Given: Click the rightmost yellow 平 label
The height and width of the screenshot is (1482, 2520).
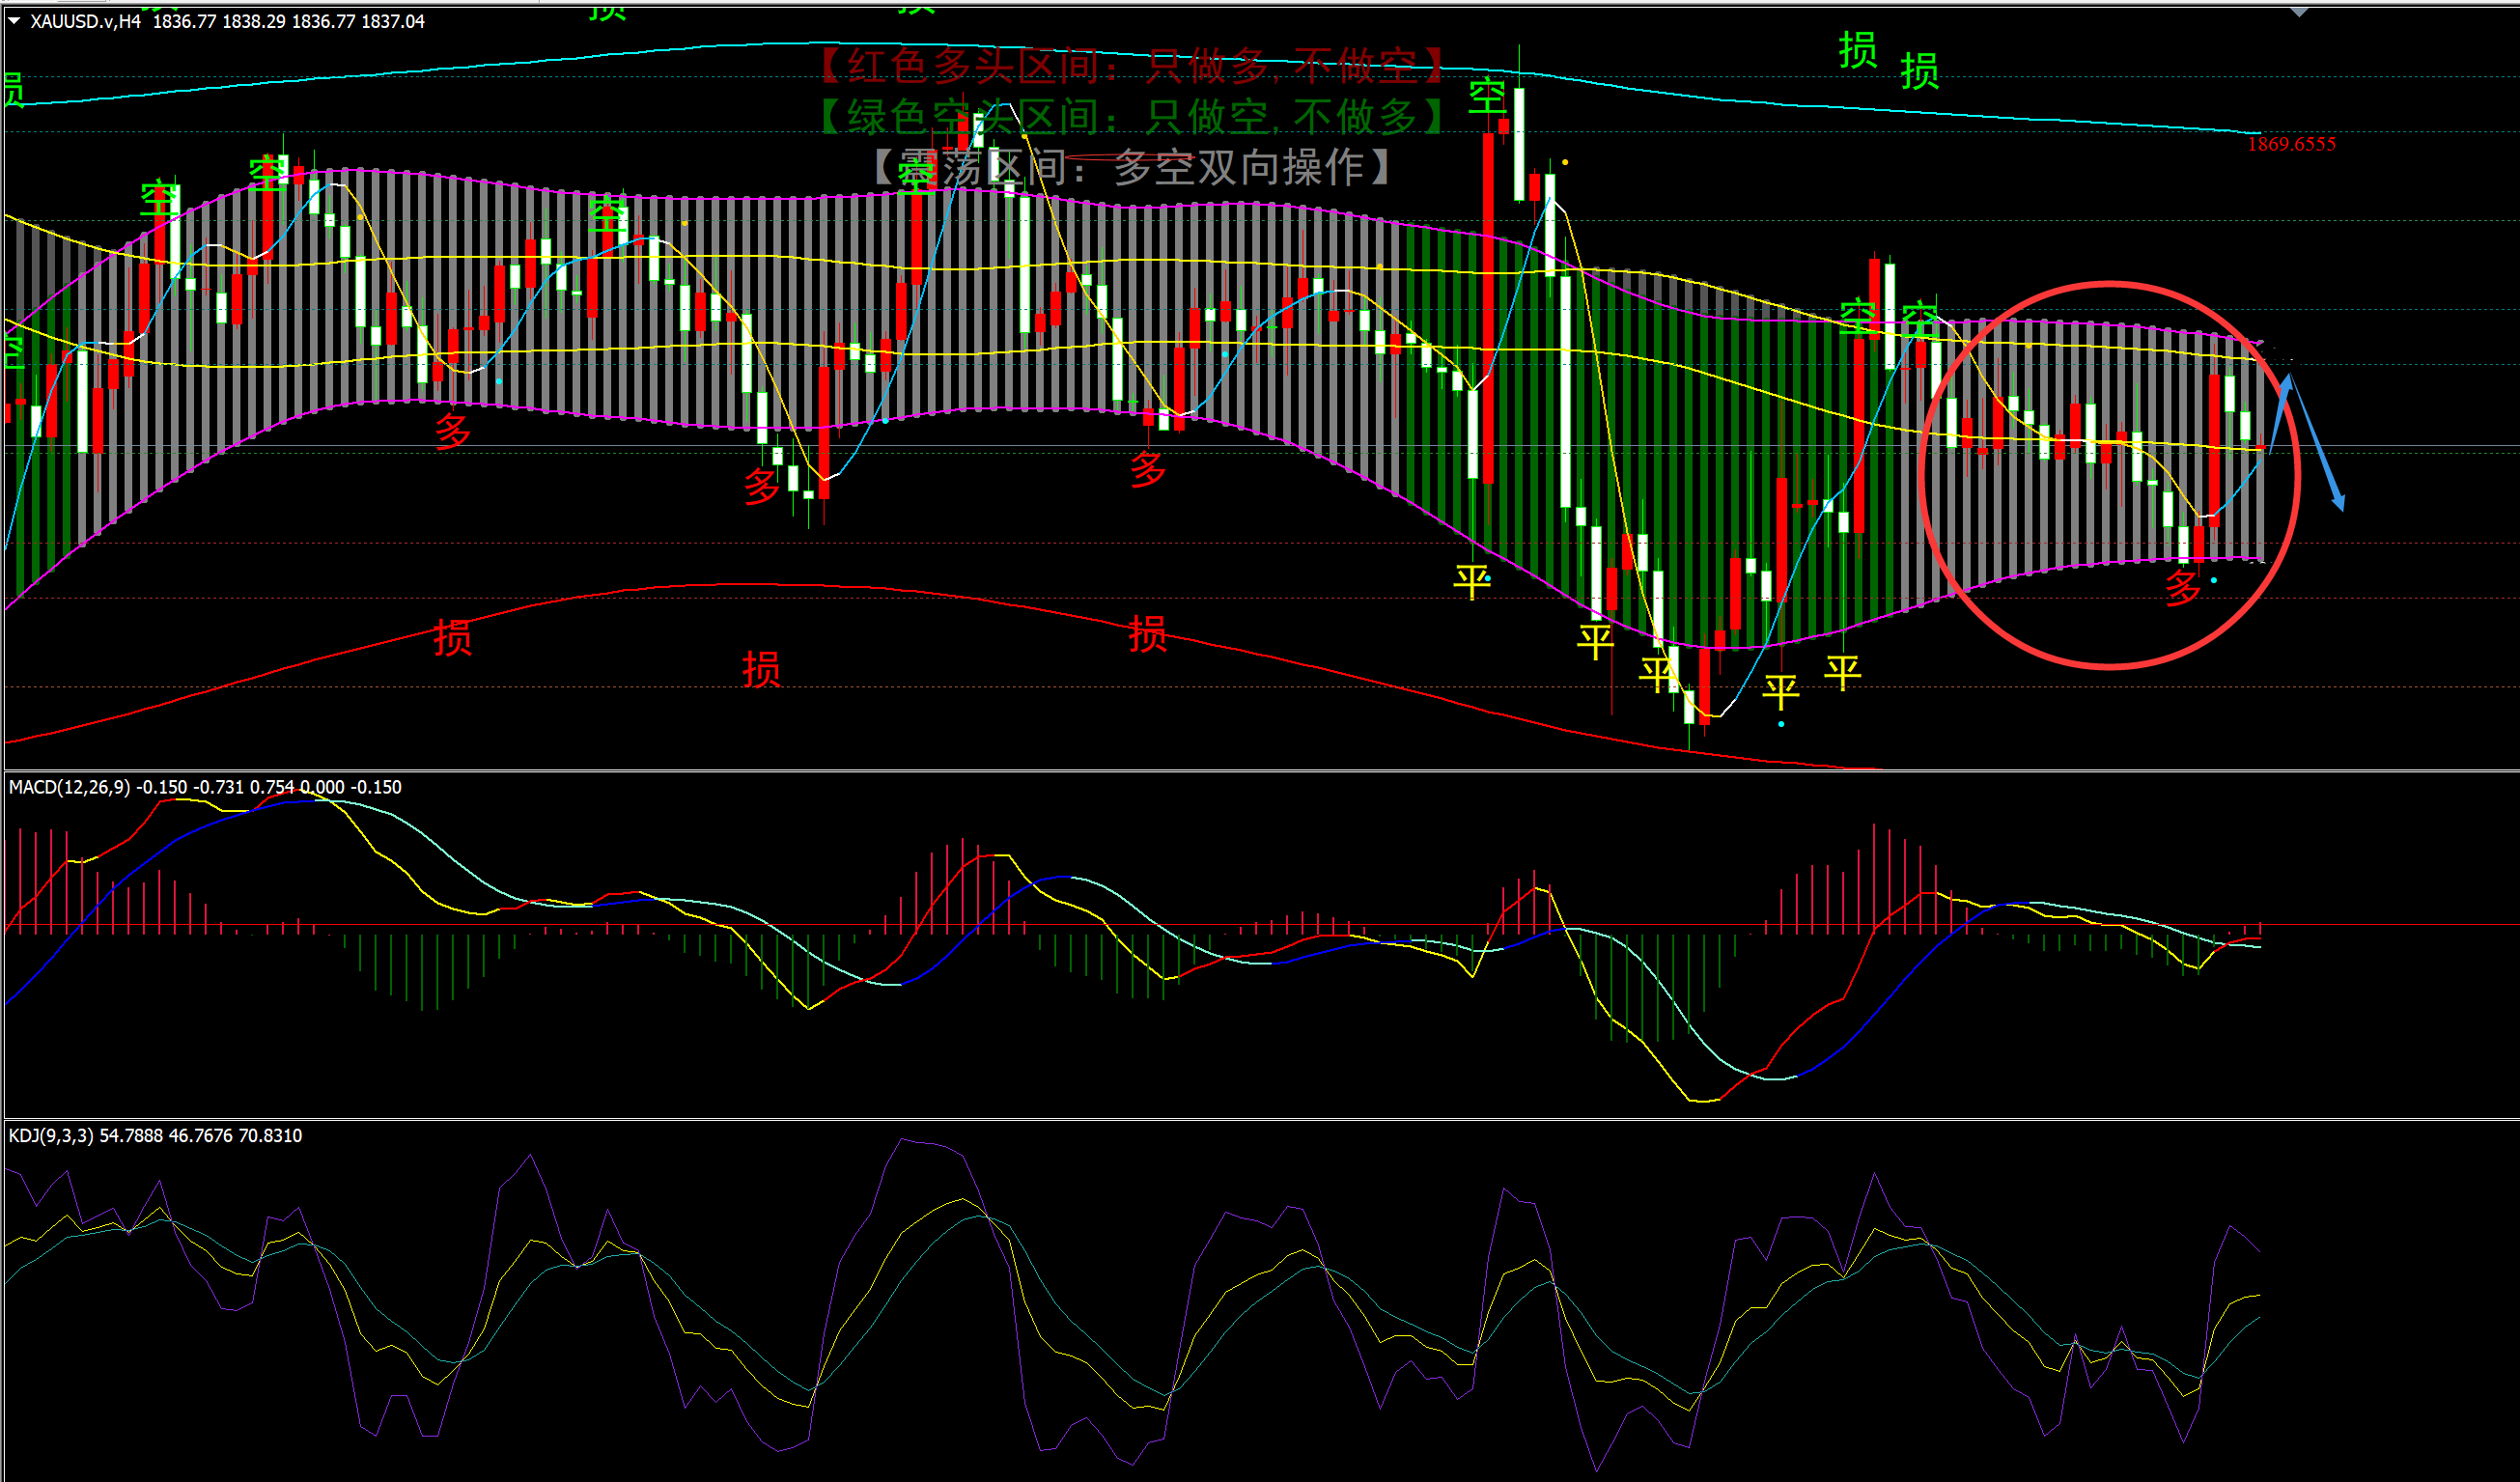Looking at the screenshot, I should point(1842,672).
